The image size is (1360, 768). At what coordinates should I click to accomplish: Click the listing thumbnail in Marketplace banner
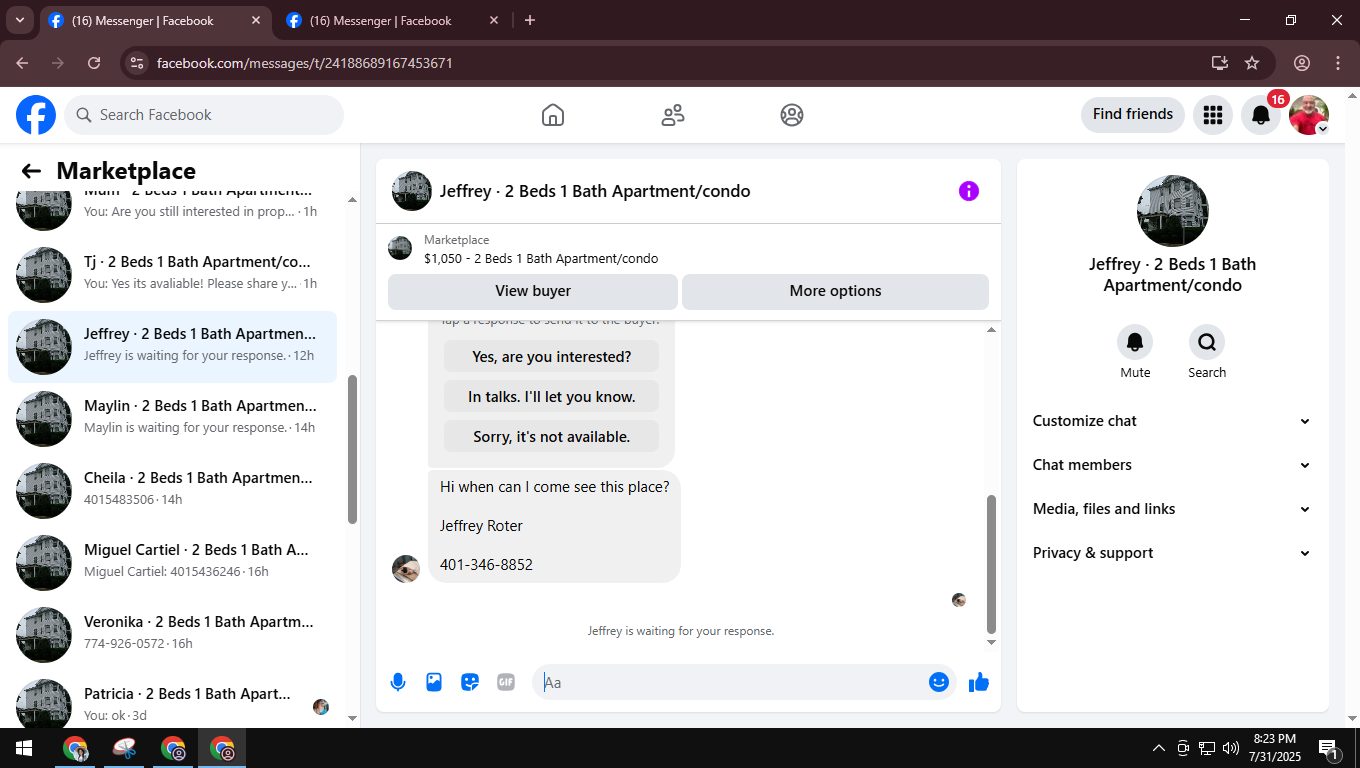click(400, 249)
